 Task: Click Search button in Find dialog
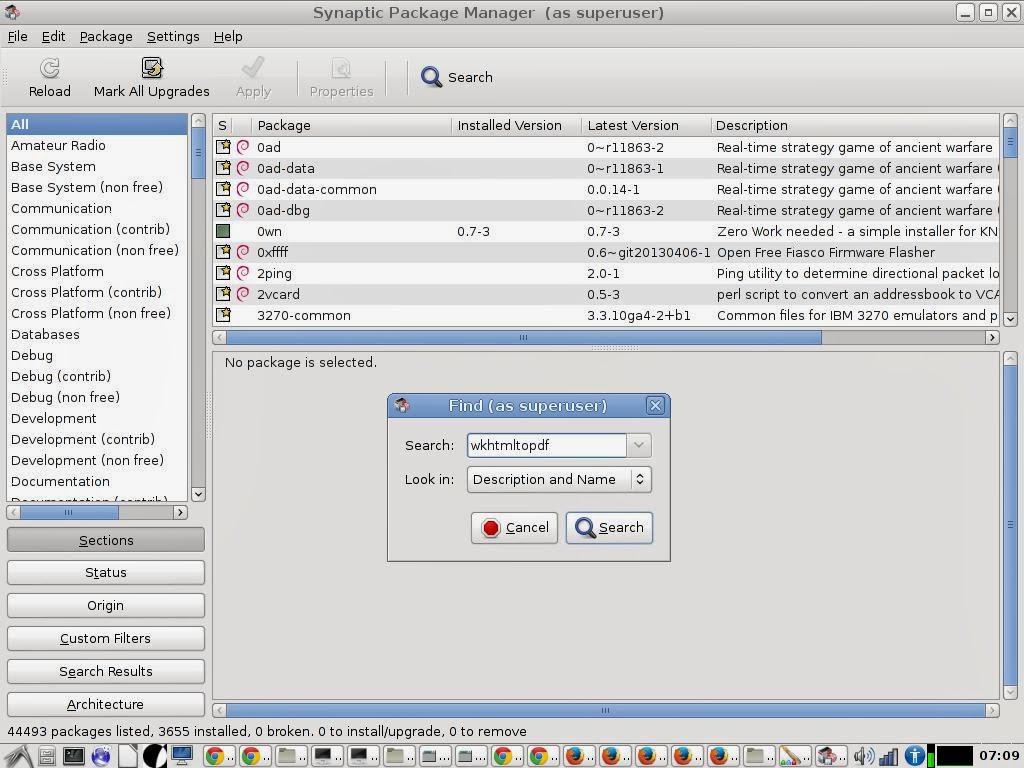609,528
